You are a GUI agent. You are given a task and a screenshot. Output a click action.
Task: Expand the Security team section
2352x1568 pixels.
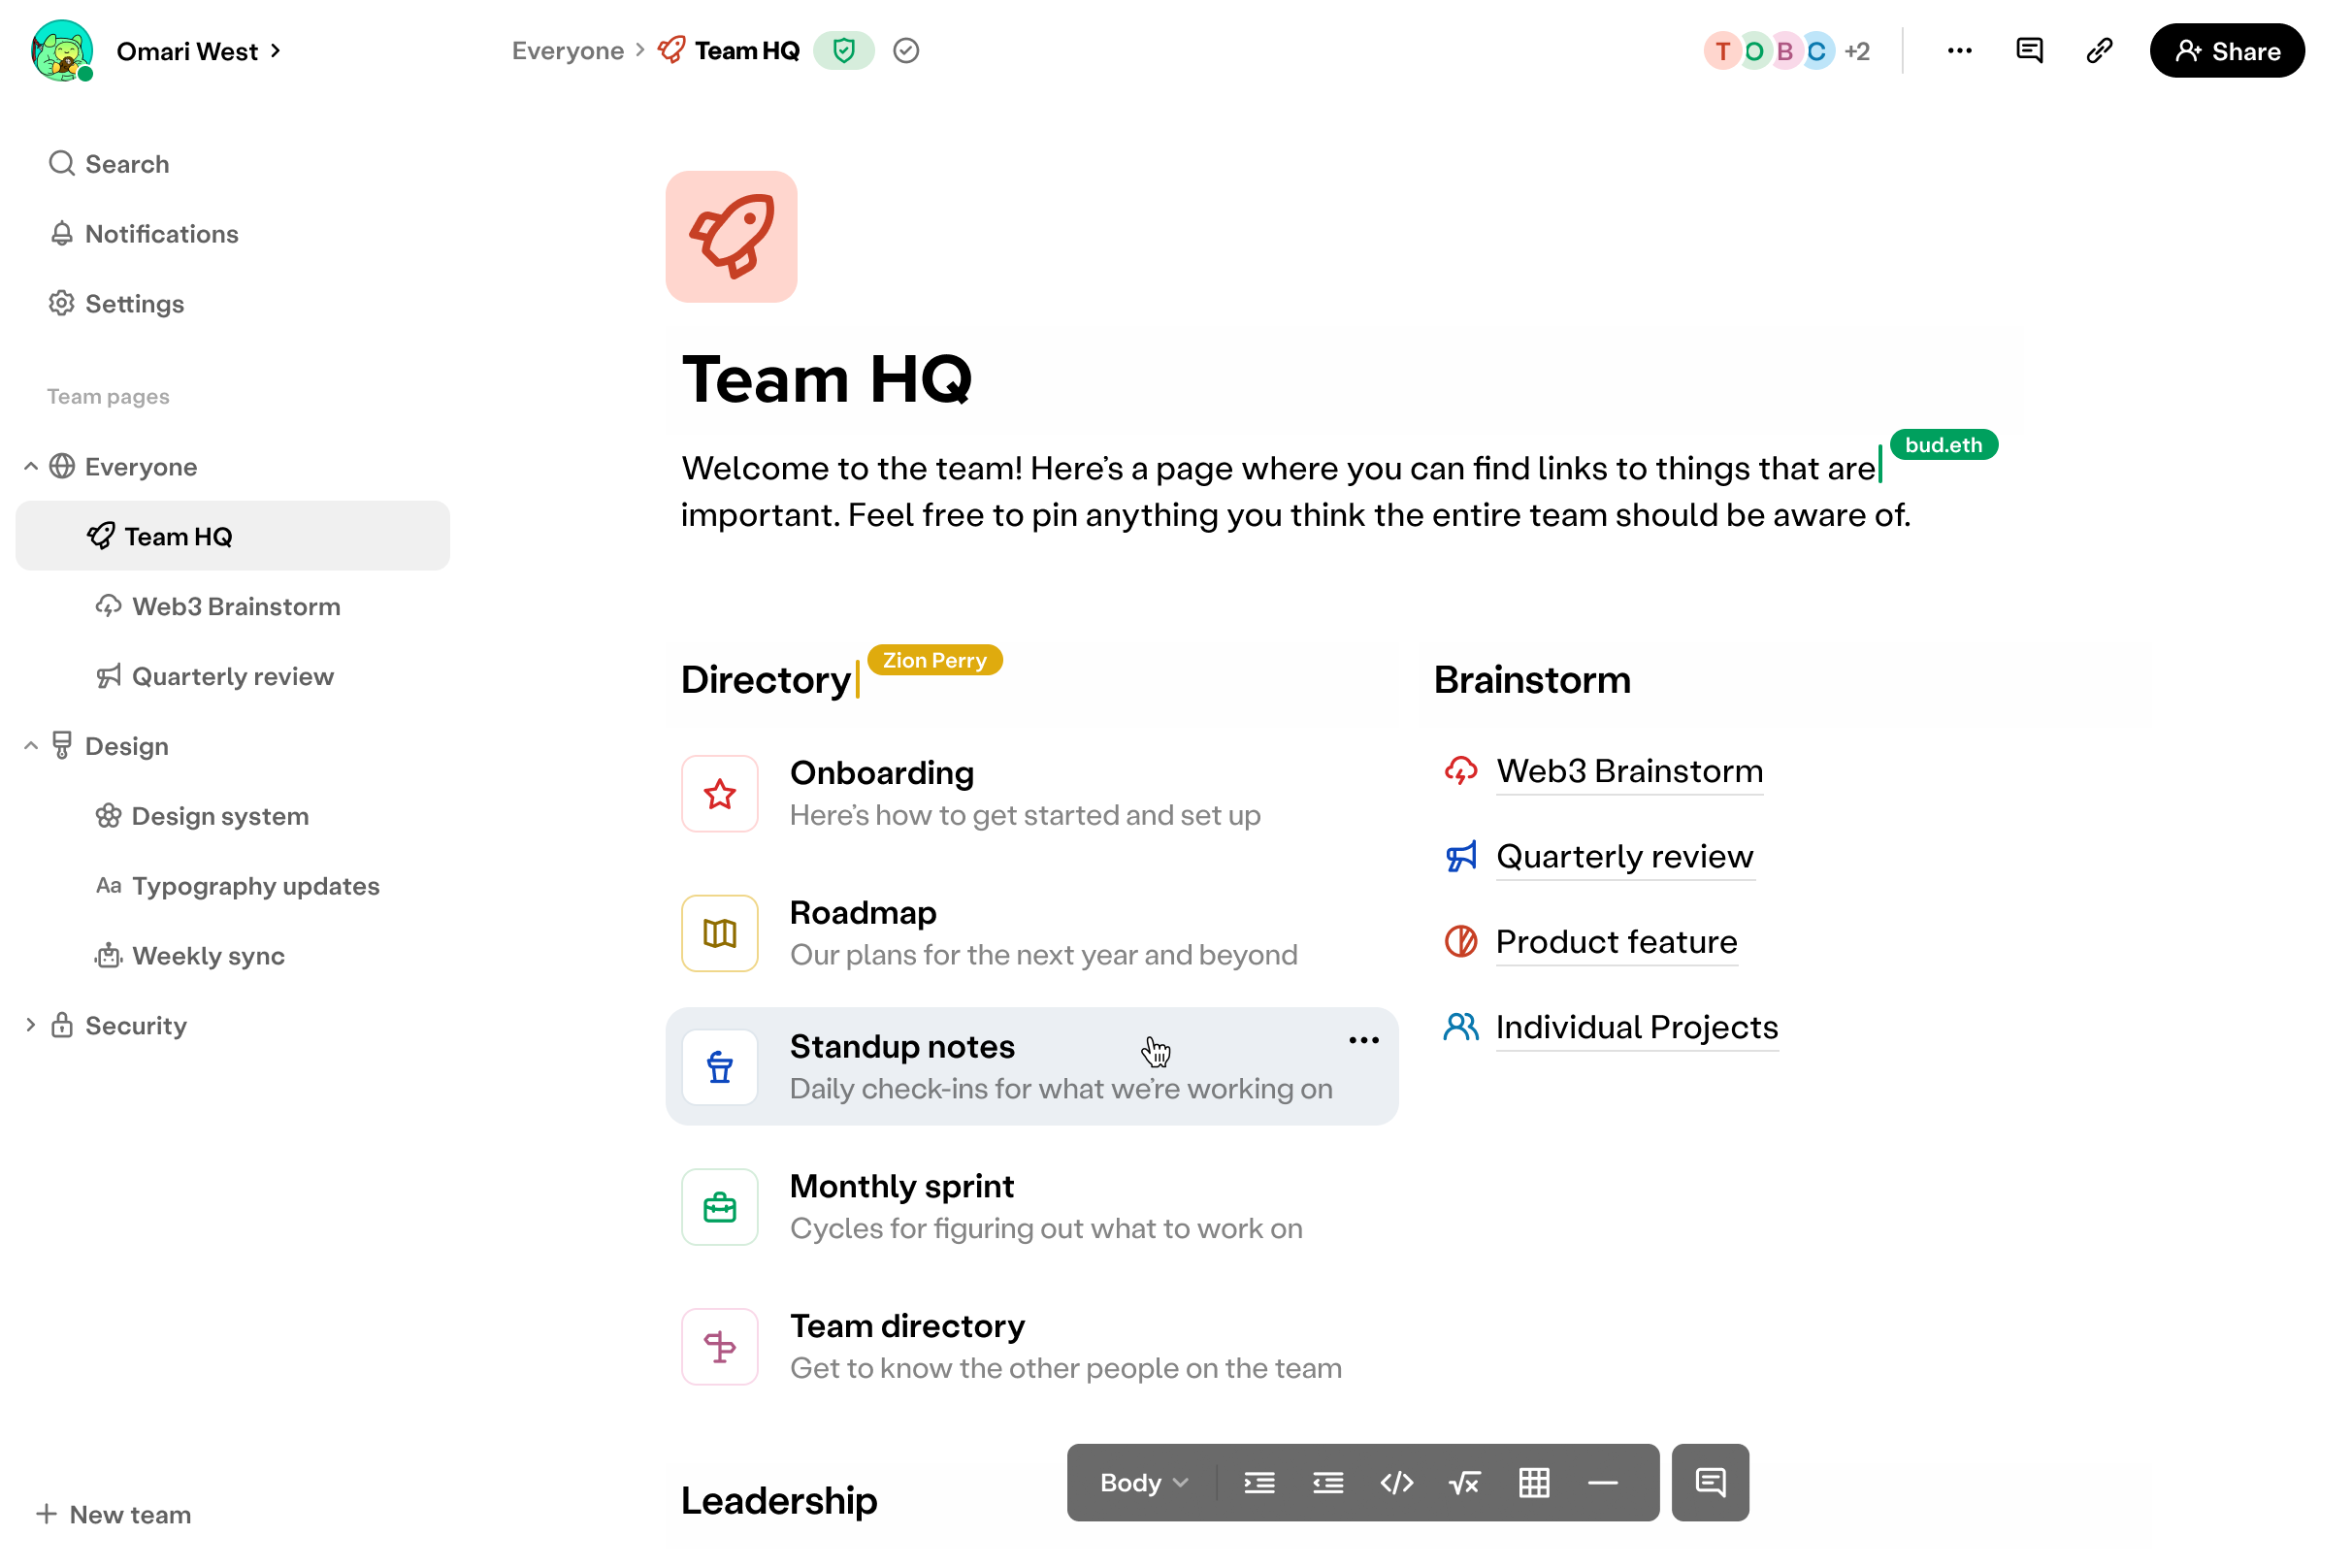pos(31,1025)
